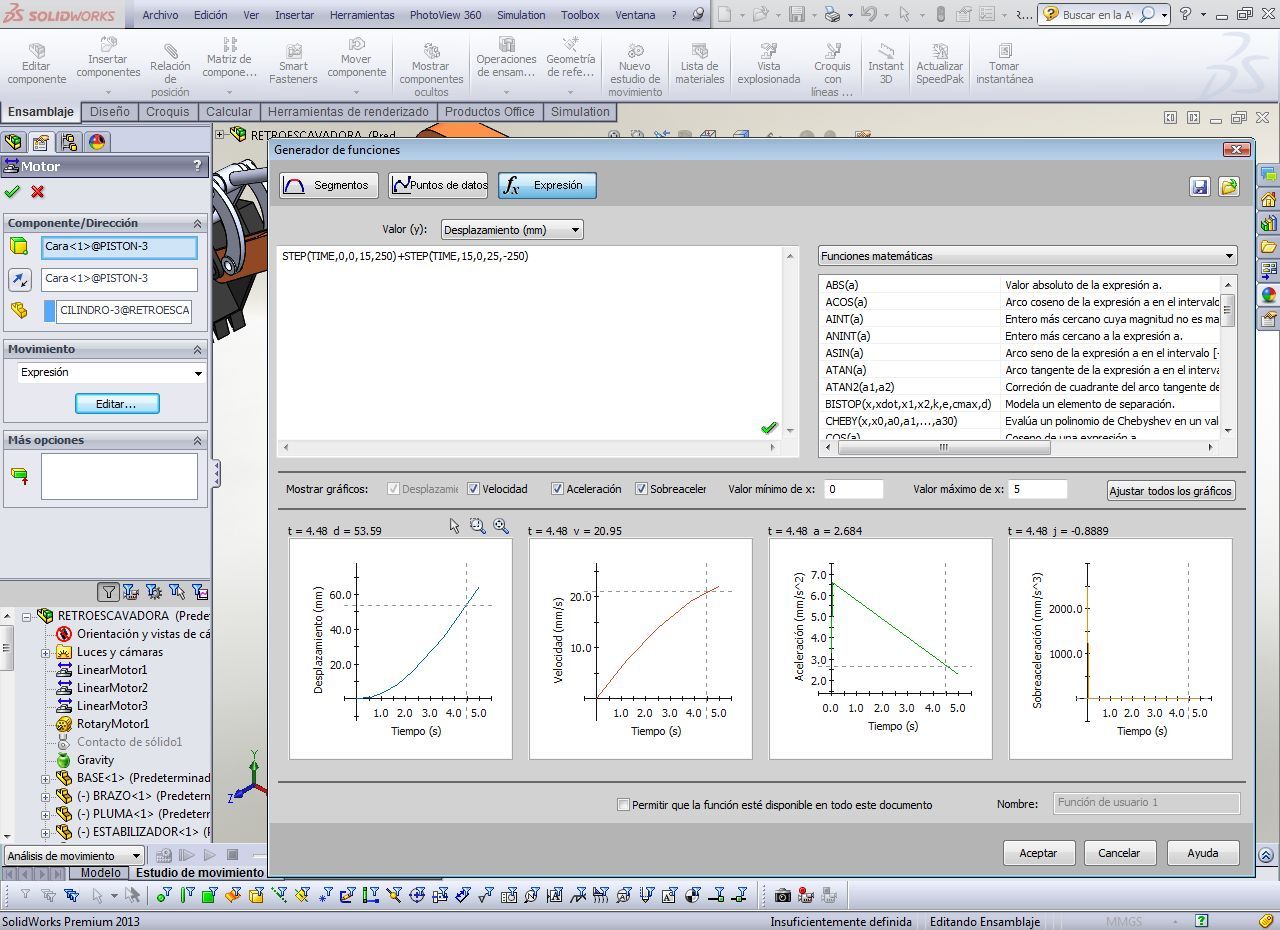Save the function with the floppy disk icon
Viewport: 1280px width, 930px height.
(1200, 186)
